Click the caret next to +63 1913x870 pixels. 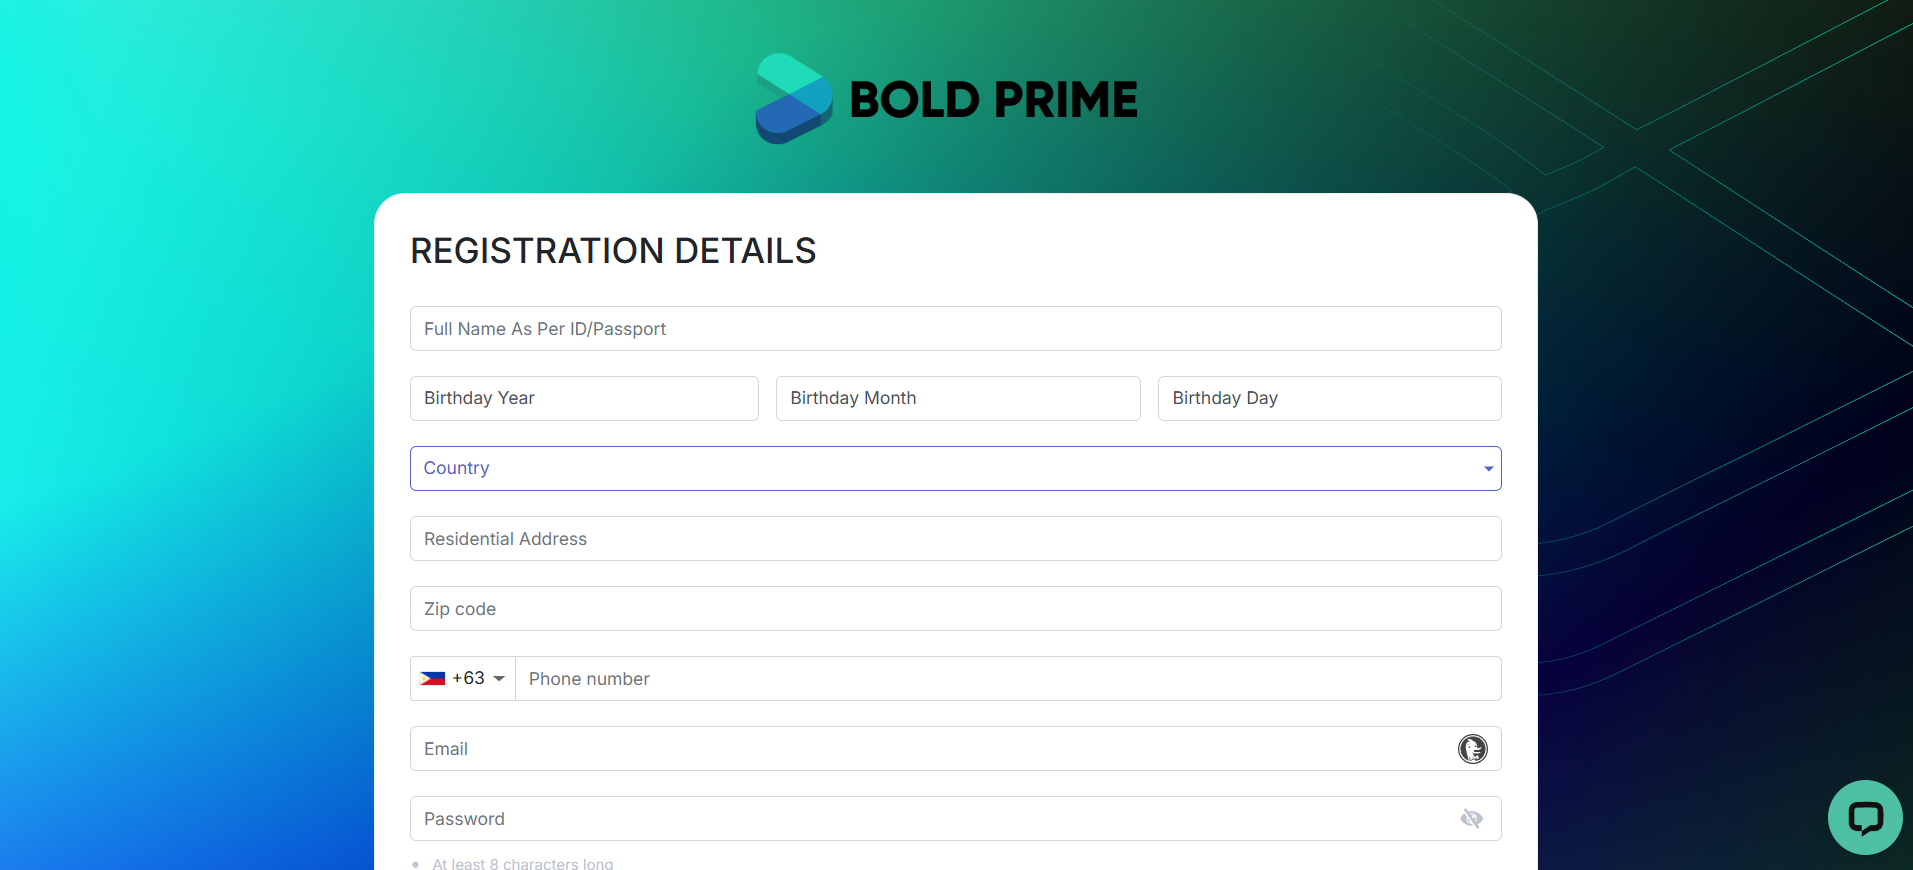pyautogui.click(x=499, y=679)
